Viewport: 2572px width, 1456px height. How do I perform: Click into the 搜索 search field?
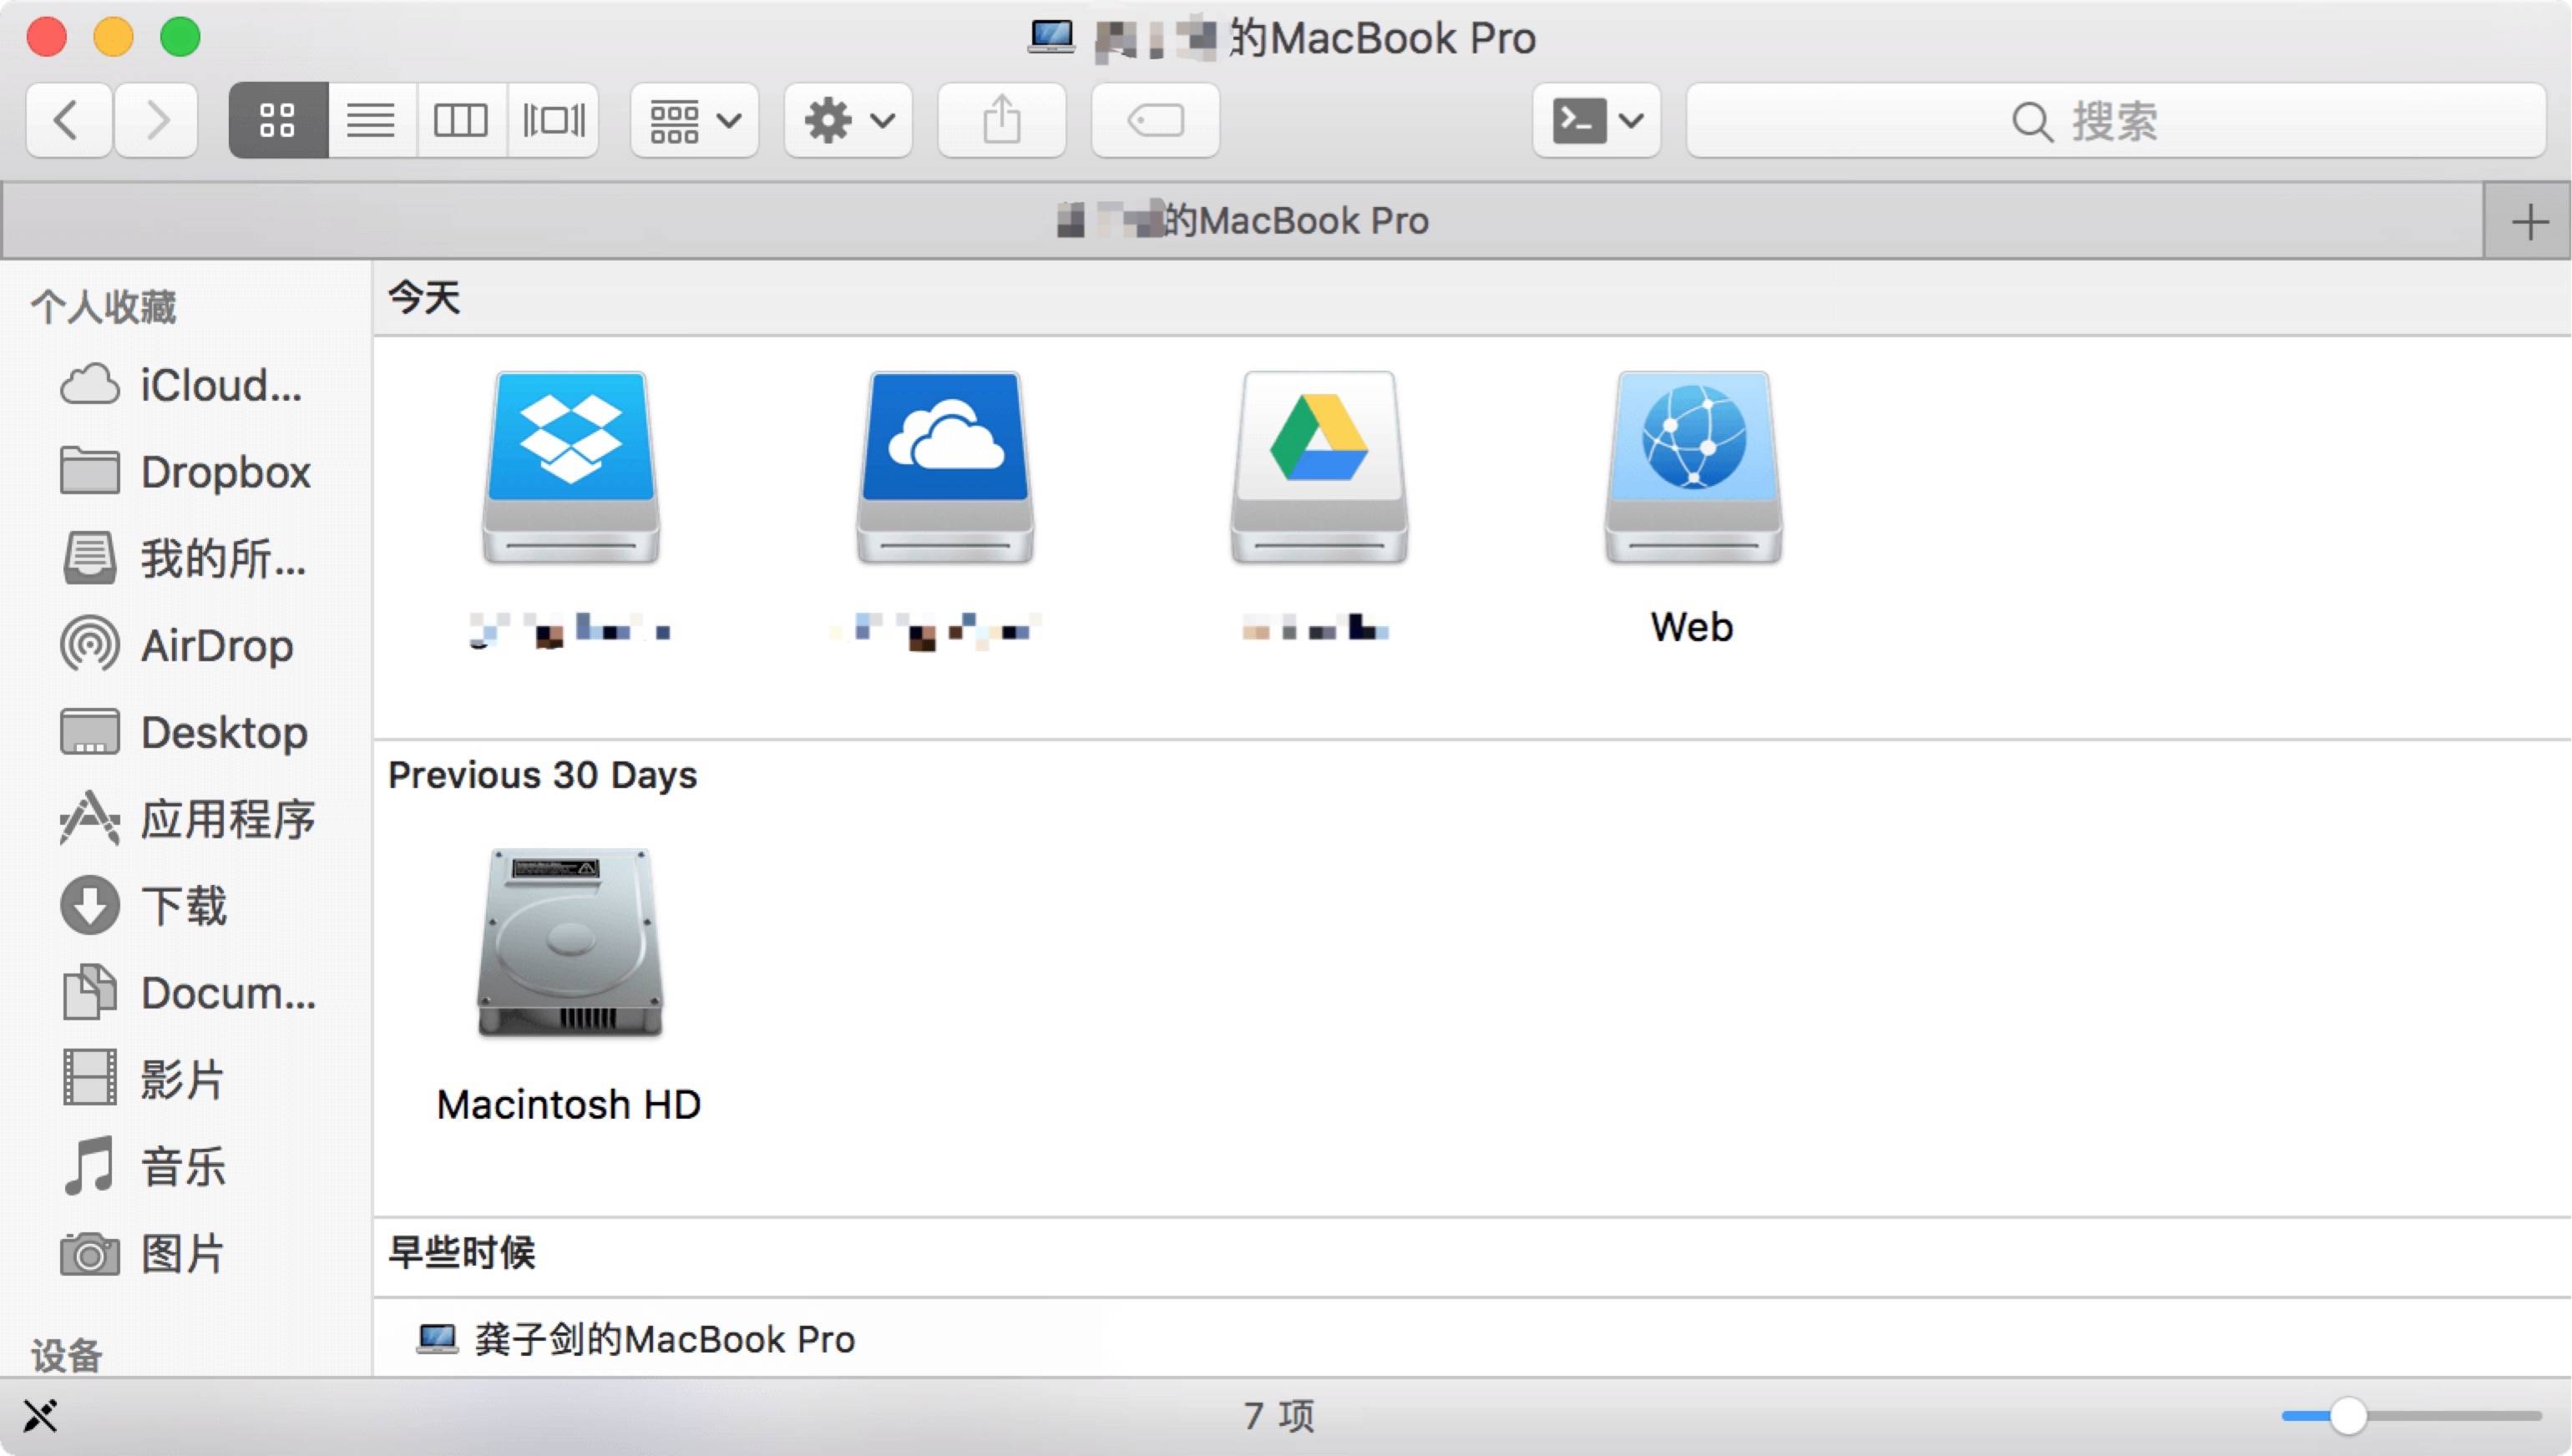(2116, 121)
